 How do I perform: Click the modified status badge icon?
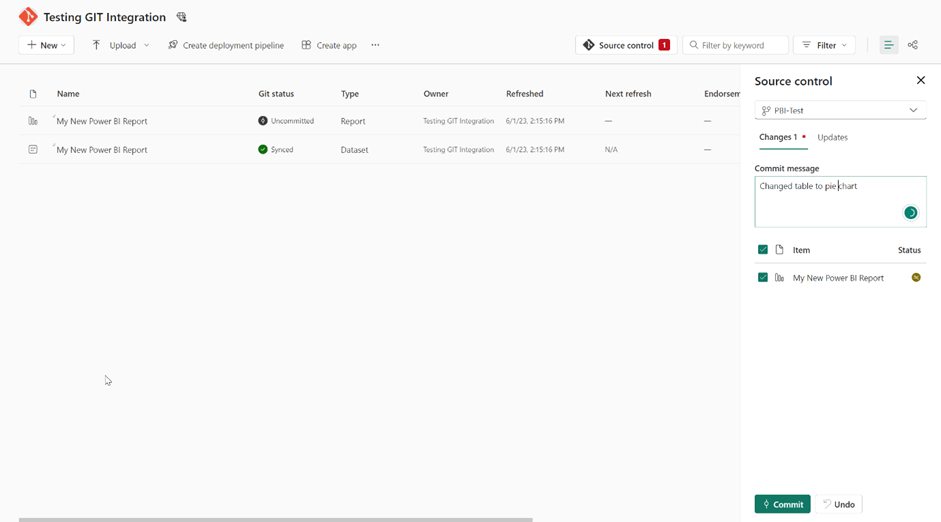[x=916, y=277]
